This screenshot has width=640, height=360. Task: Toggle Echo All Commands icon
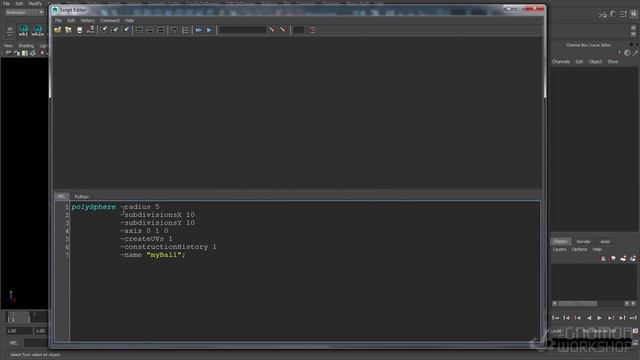click(x=174, y=30)
